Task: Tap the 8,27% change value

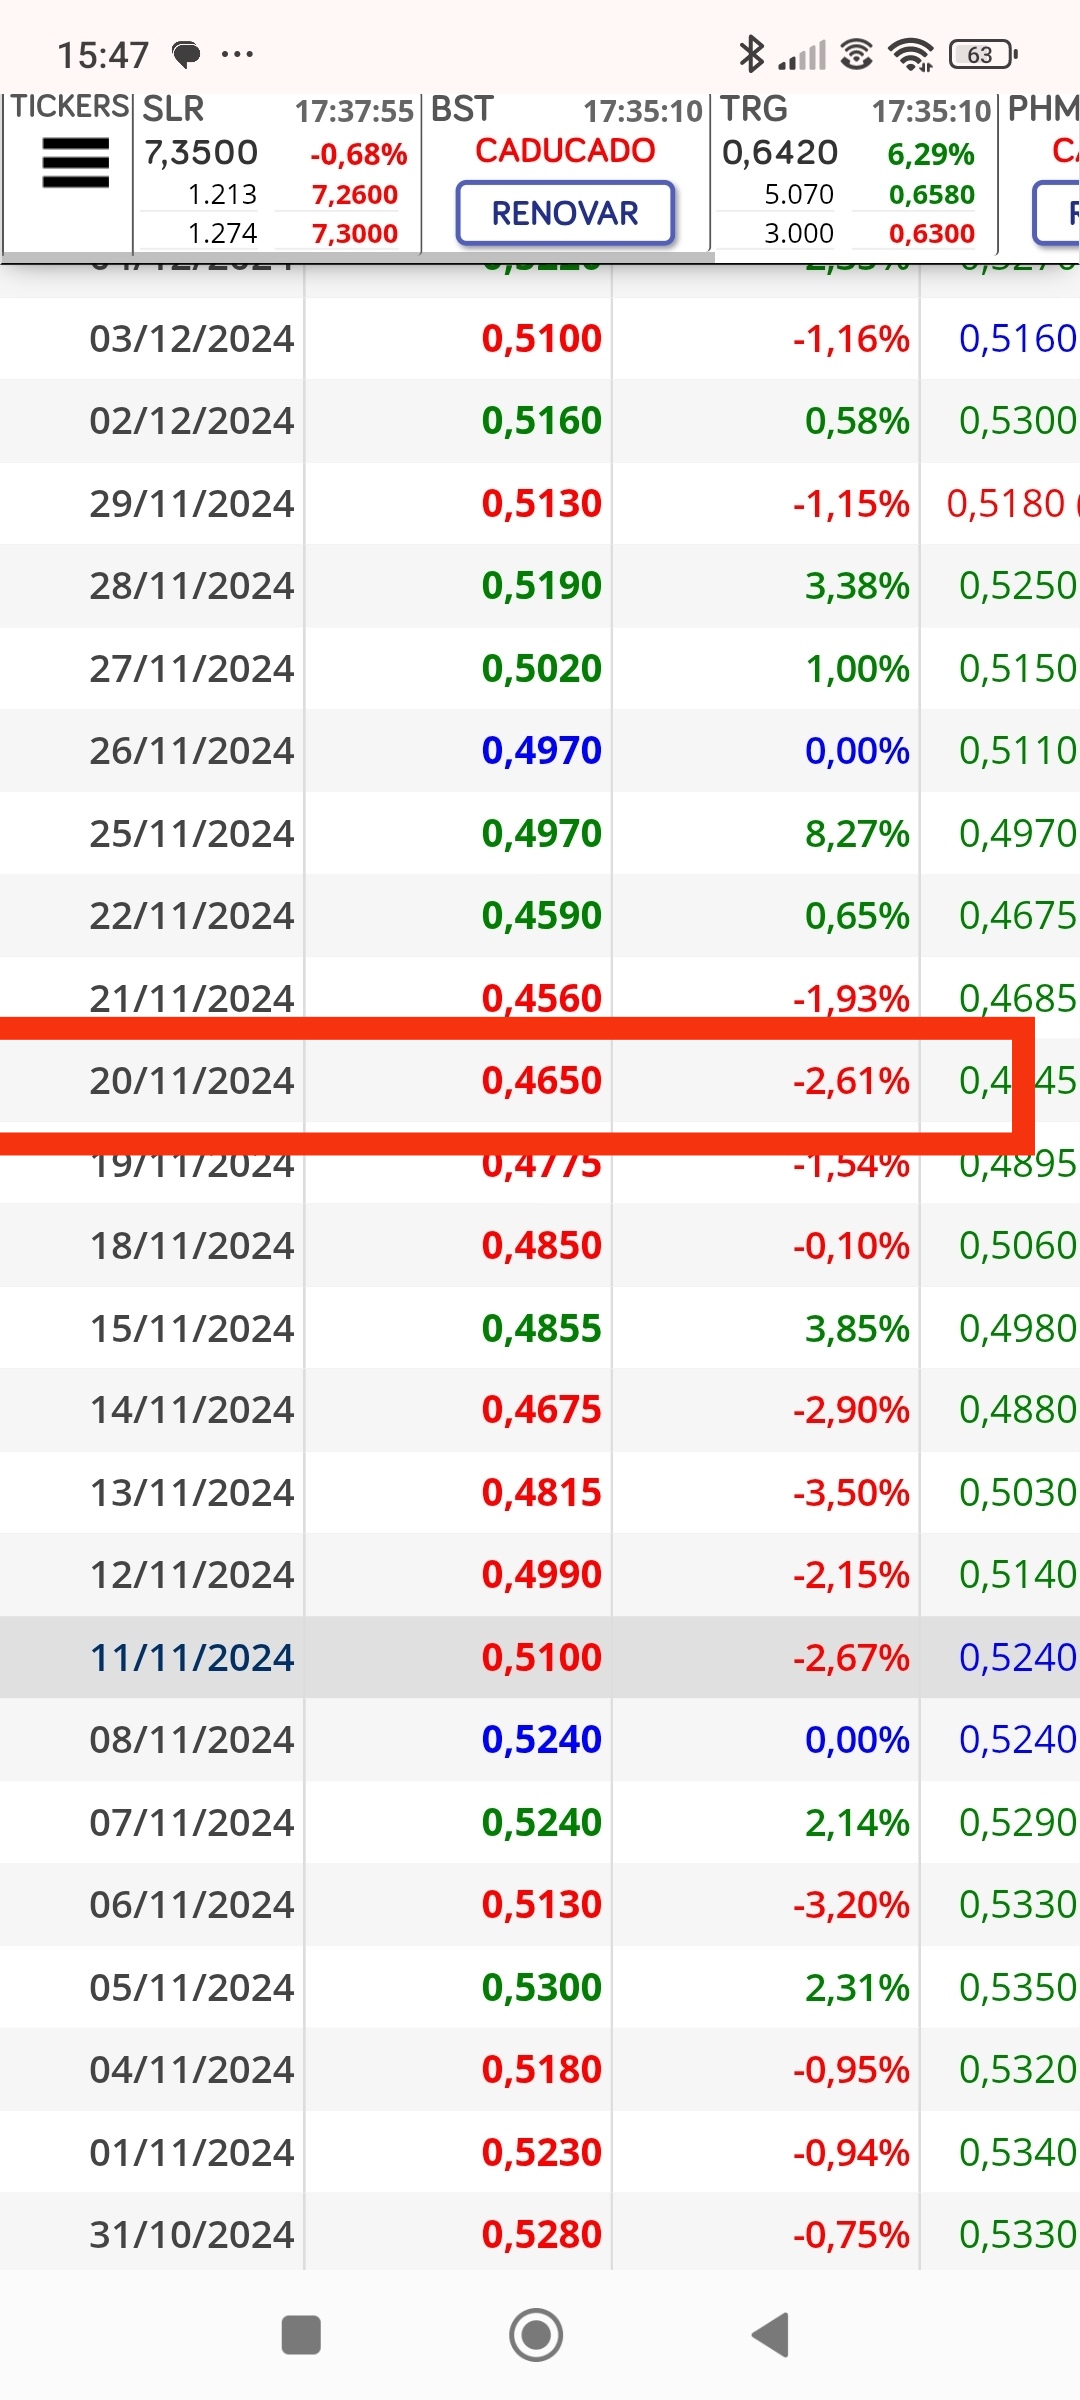Action: click(858, 833)
